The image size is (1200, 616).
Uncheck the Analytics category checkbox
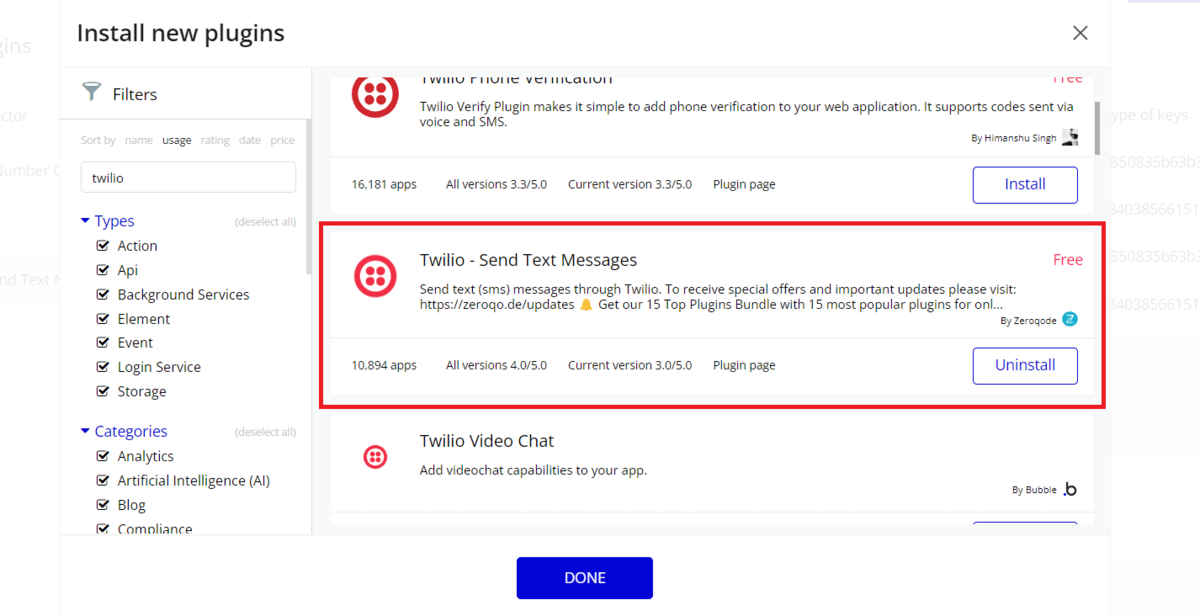(102, 456)
